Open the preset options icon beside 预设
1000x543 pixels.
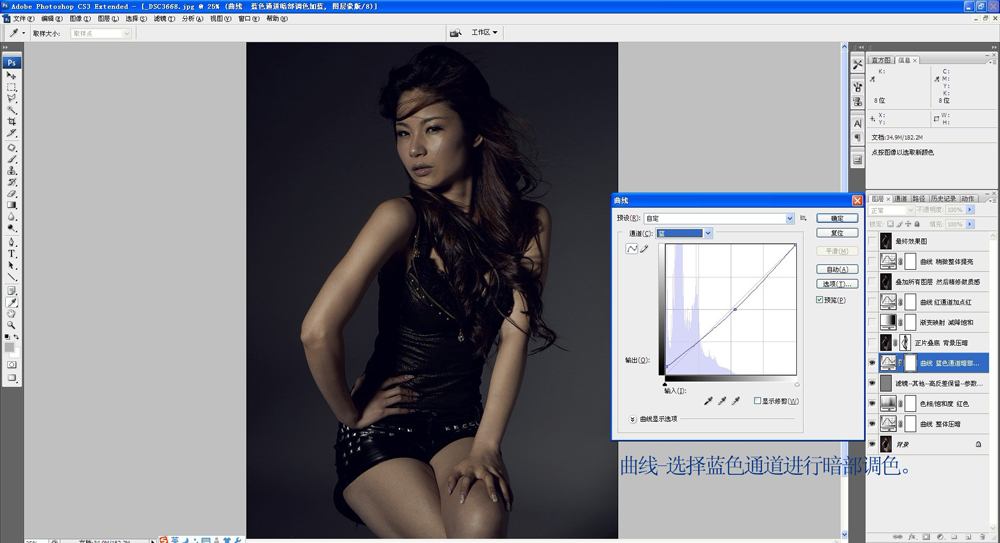coord(803,218)
